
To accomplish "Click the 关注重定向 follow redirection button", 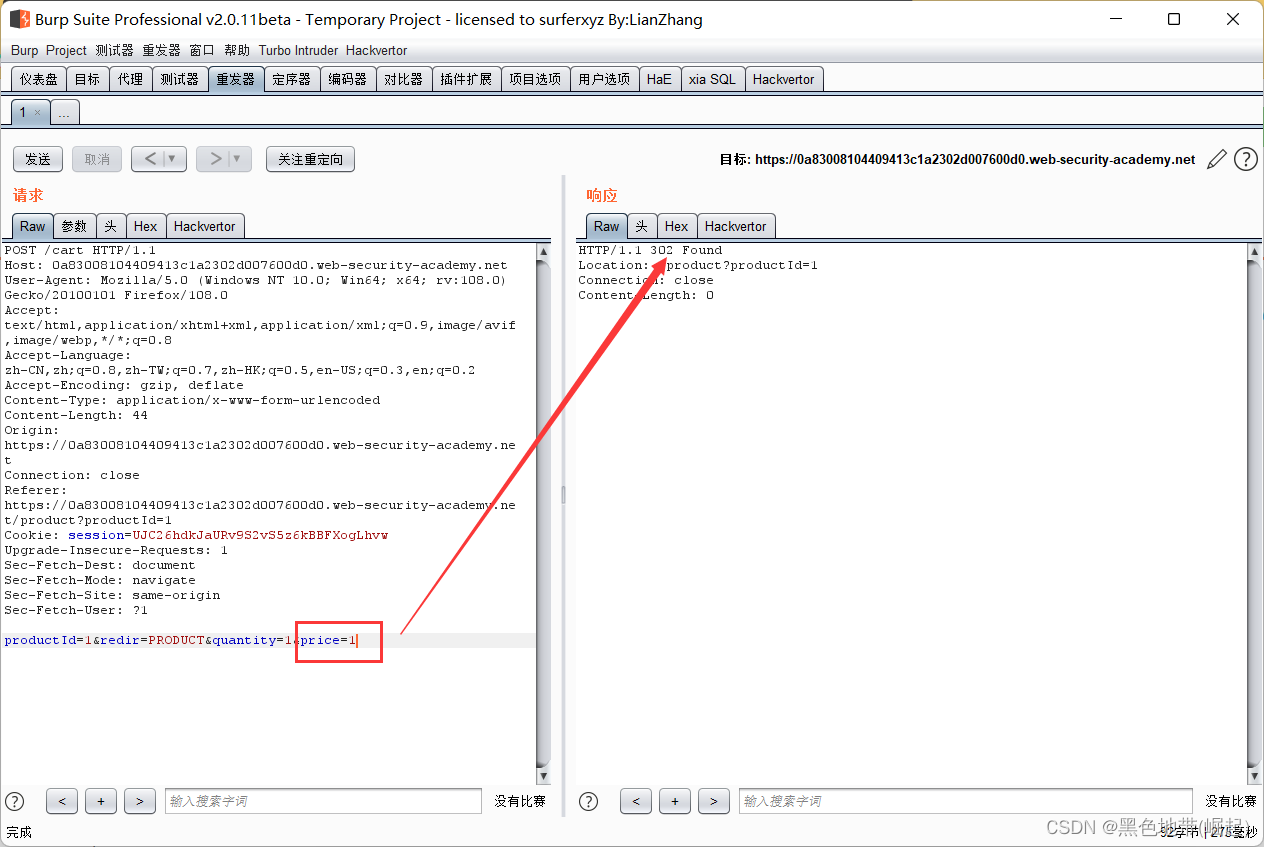I will (x=310, y=159).
